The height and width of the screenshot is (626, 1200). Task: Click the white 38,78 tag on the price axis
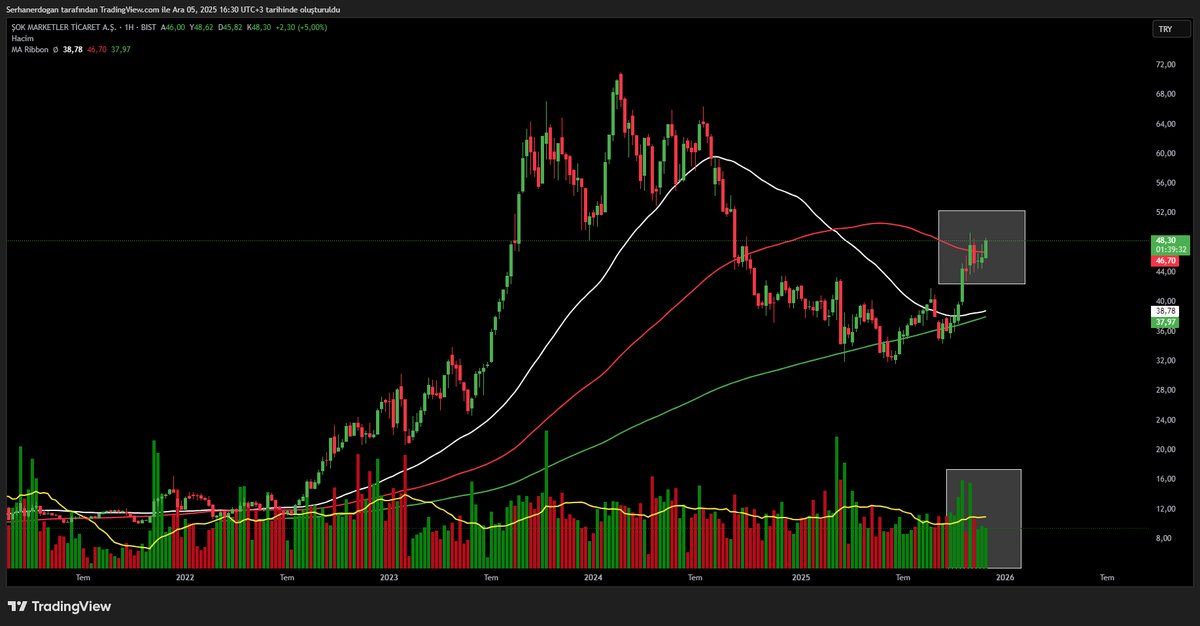[1165, 313]
